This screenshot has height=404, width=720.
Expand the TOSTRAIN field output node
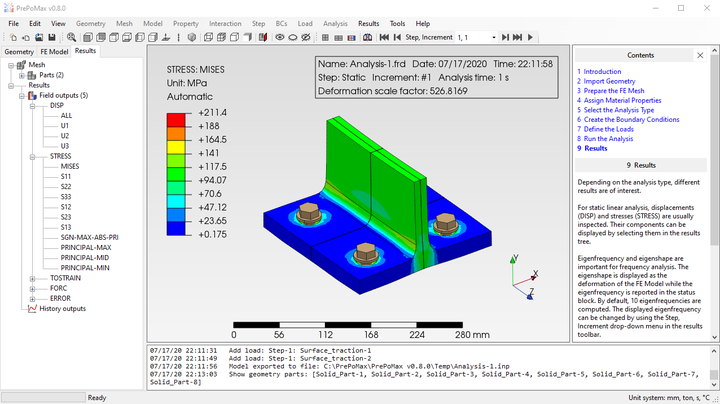point(33,278)
